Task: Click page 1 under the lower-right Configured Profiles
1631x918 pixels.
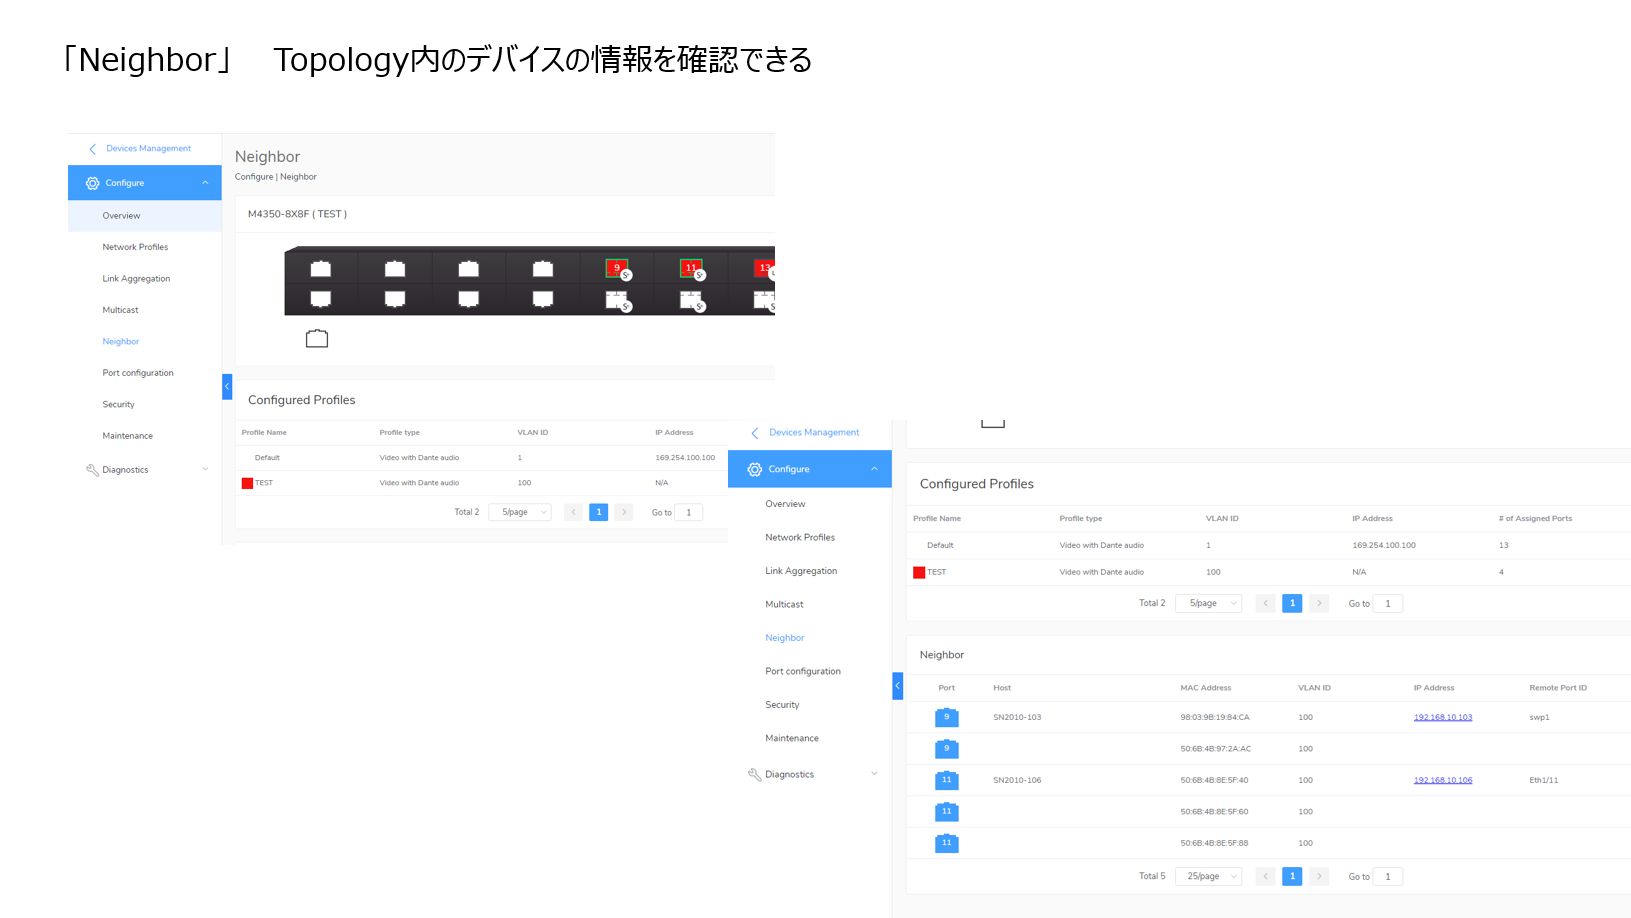Action: click(x=1292, y=603)
